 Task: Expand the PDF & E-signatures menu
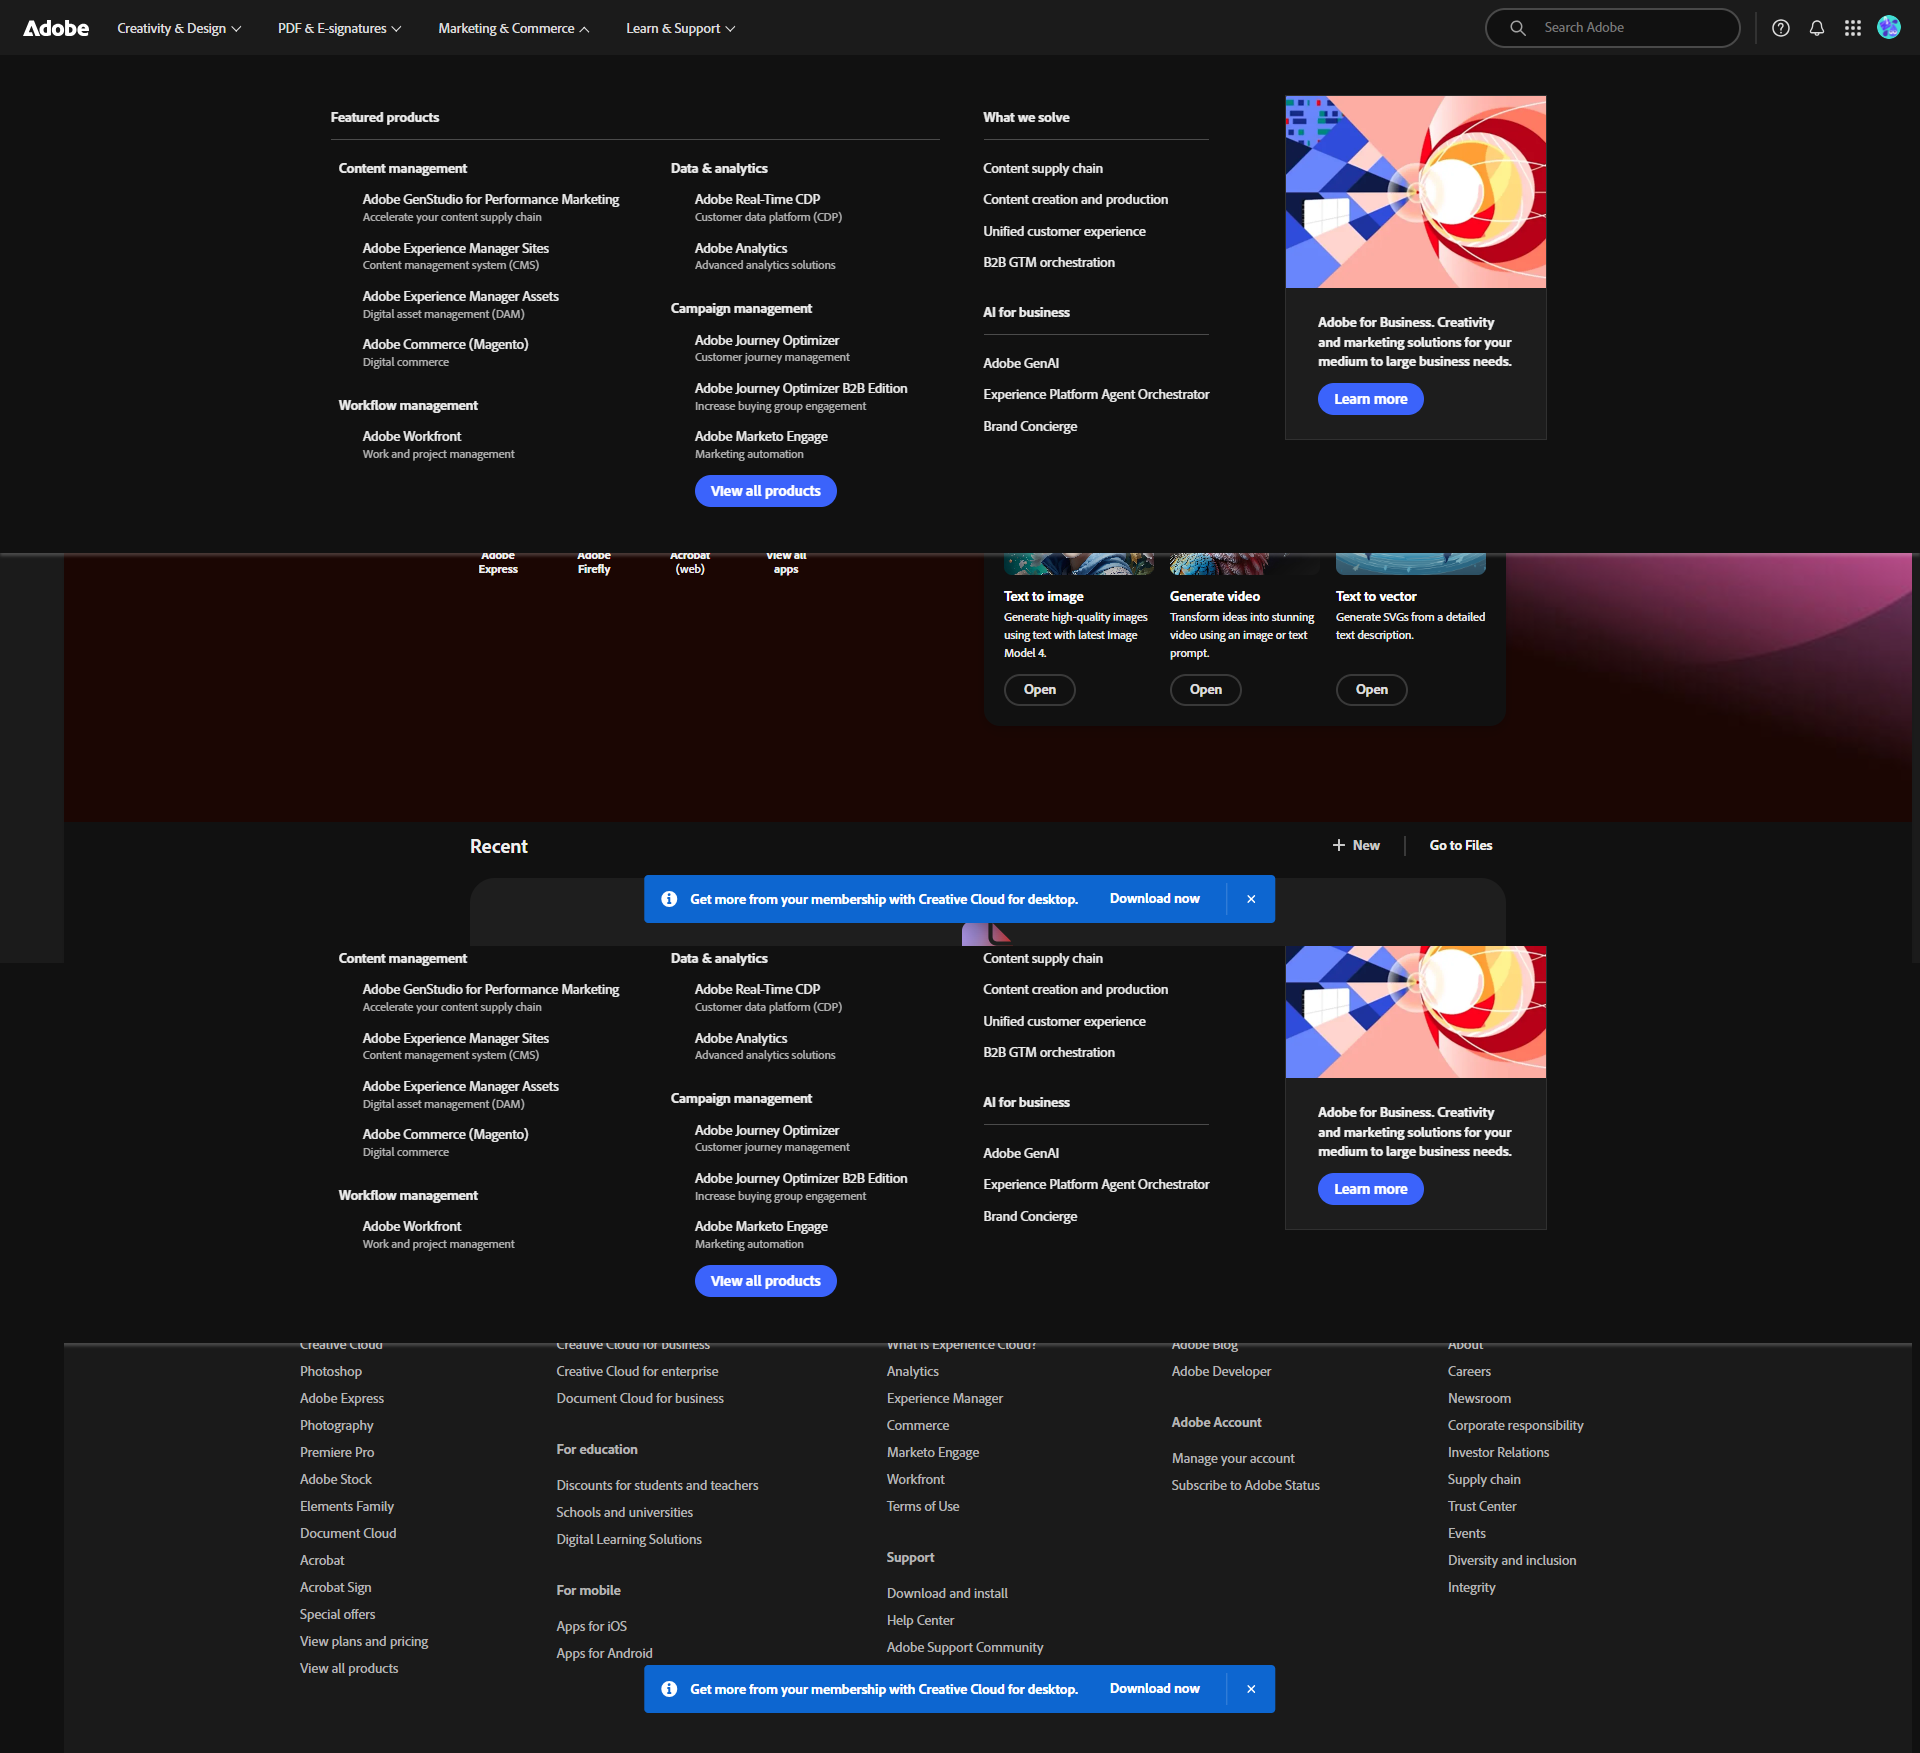pyautogui.click(x=340, y=28)
